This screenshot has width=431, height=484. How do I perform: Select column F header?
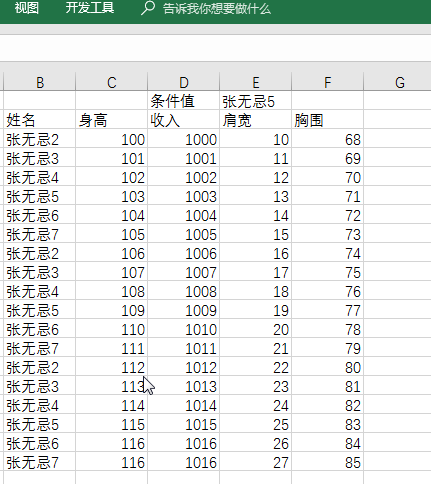point(328,82)
